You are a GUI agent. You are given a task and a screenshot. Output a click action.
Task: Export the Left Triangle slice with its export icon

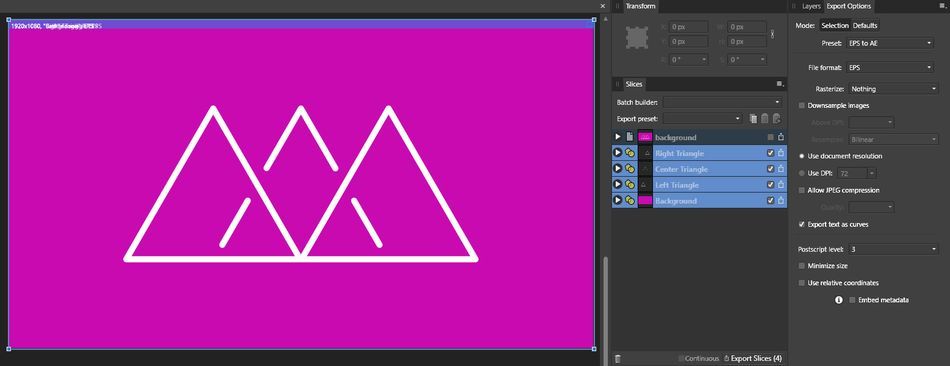coord(781,185)
